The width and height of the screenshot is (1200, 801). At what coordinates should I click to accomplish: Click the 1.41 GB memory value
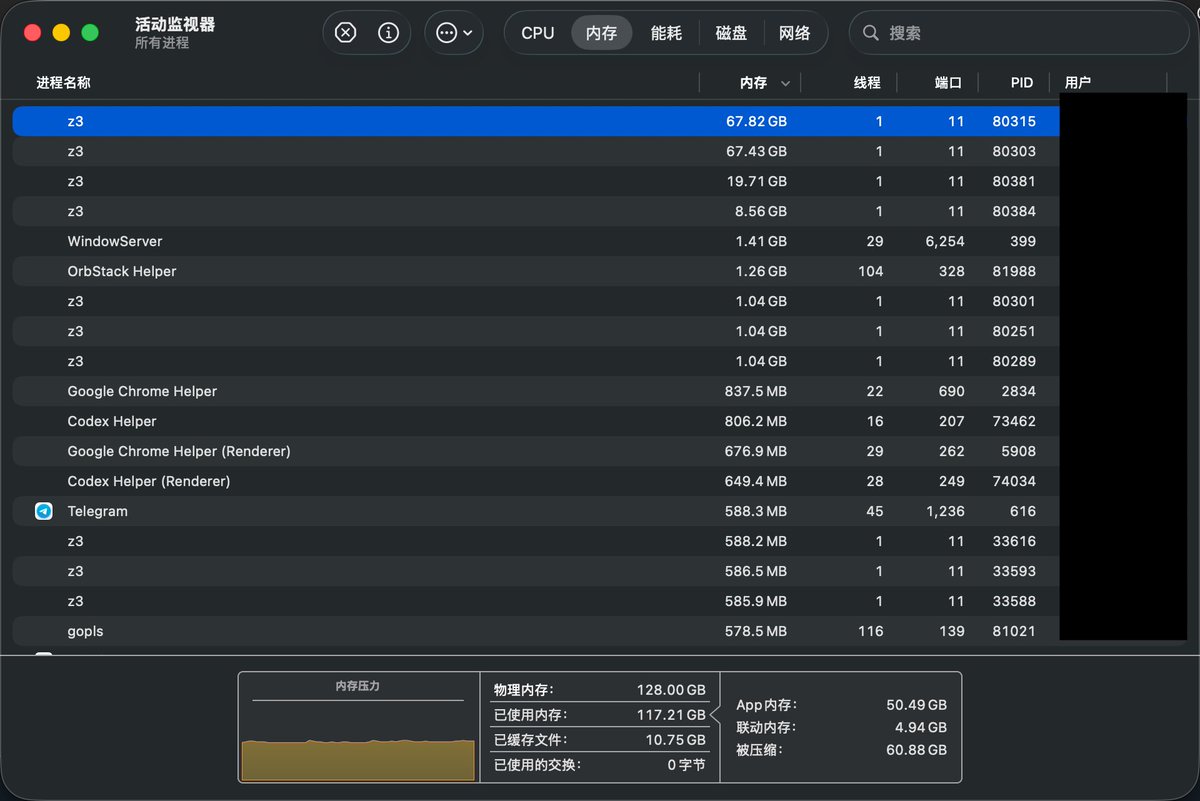761,241
